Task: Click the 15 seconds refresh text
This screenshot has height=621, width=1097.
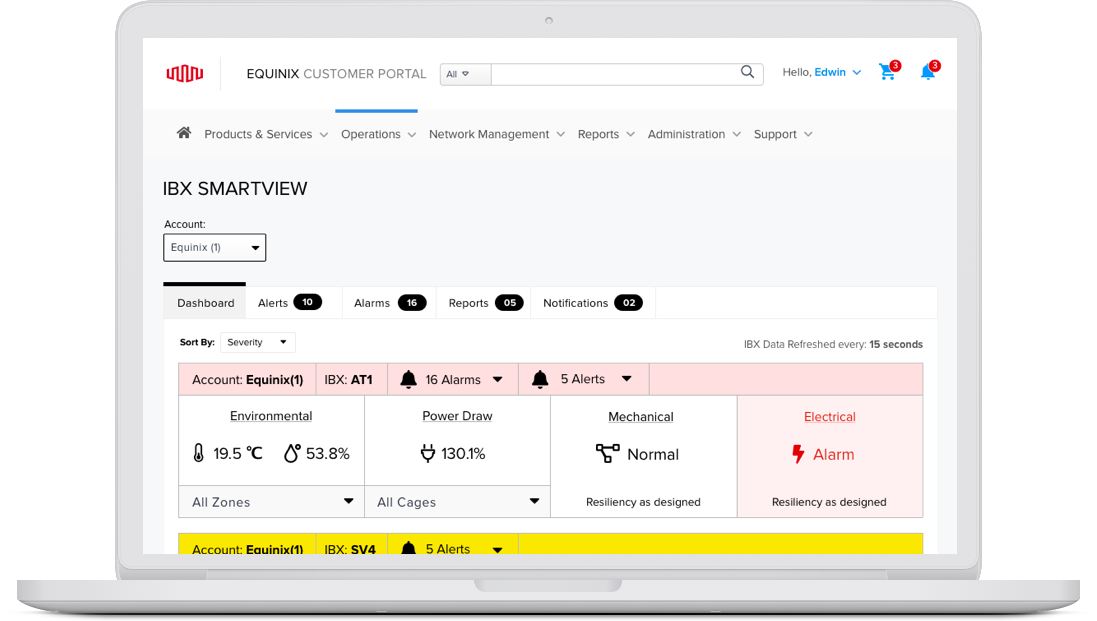Action: coord(896,344)
